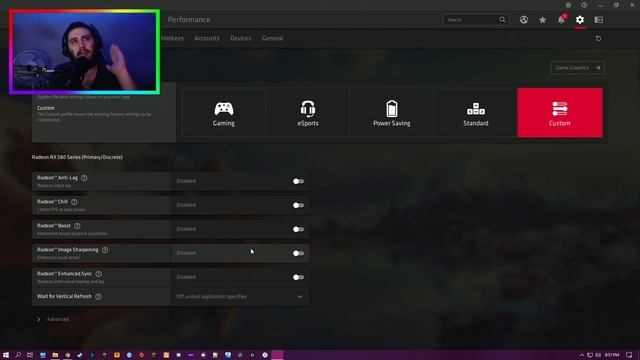Viewport: 640px width, 360px height.
Task: Open the Radeon web browser globe icon
Action: (x=524, y=20)
